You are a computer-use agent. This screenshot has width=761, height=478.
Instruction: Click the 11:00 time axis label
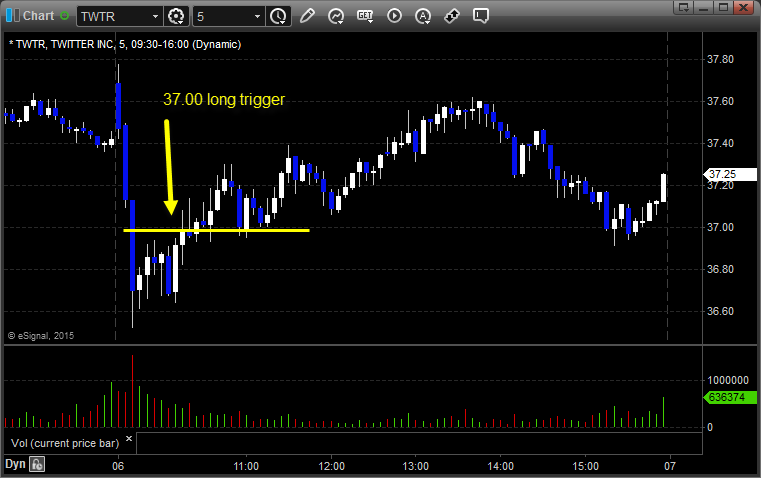246,466
